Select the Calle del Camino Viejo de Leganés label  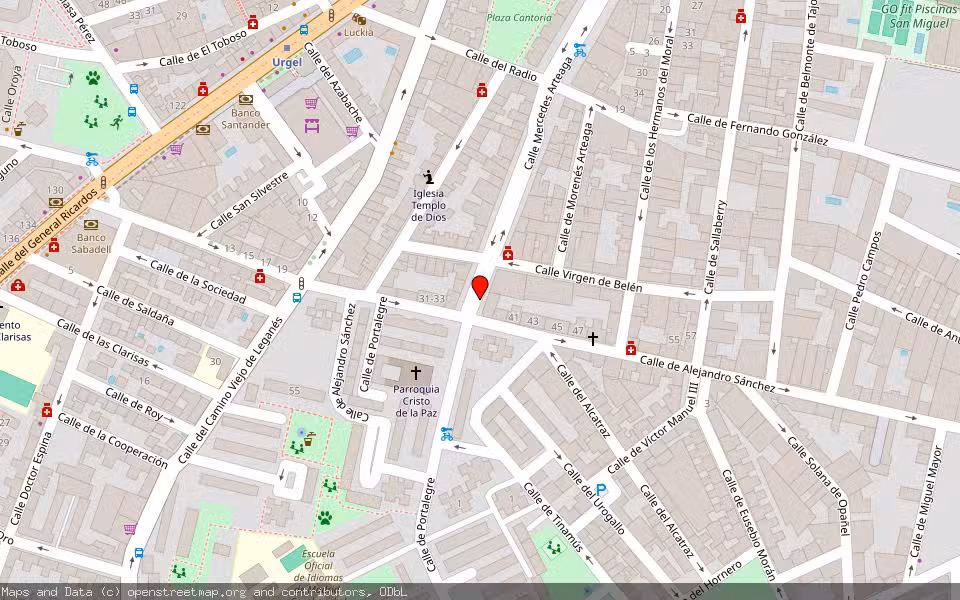point(231,389)
